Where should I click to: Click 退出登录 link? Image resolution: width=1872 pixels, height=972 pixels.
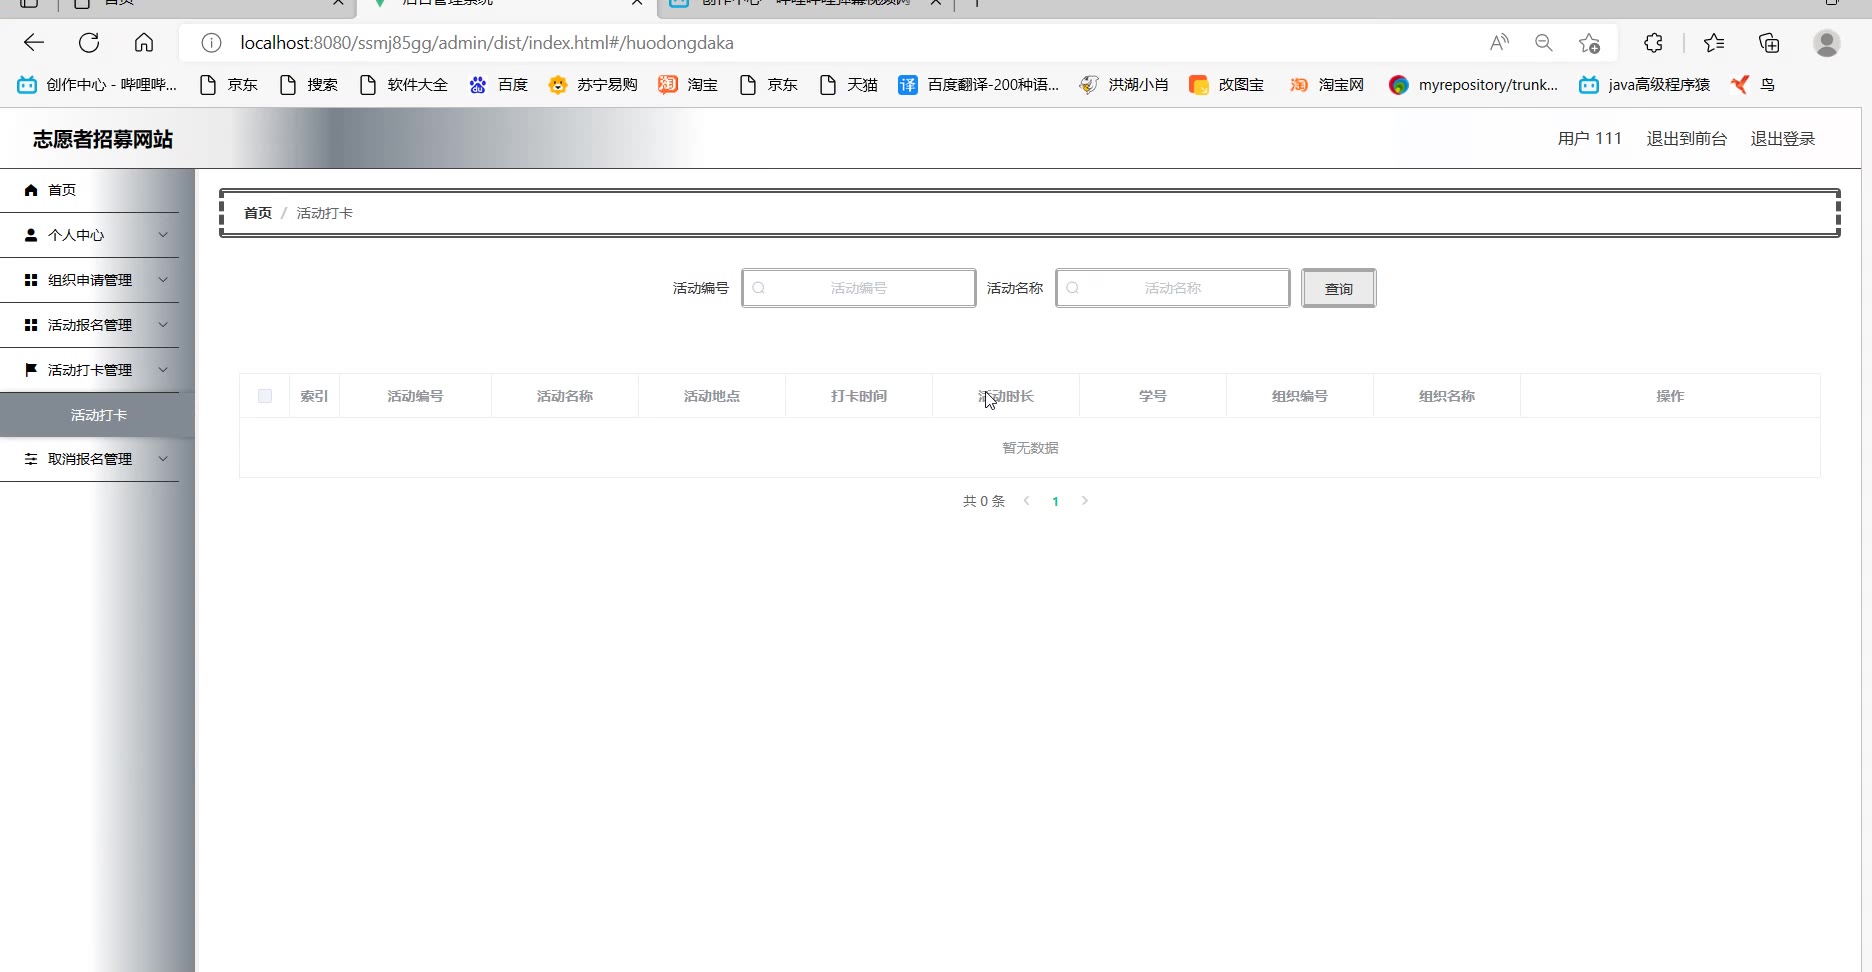[x=1783, y=139]
